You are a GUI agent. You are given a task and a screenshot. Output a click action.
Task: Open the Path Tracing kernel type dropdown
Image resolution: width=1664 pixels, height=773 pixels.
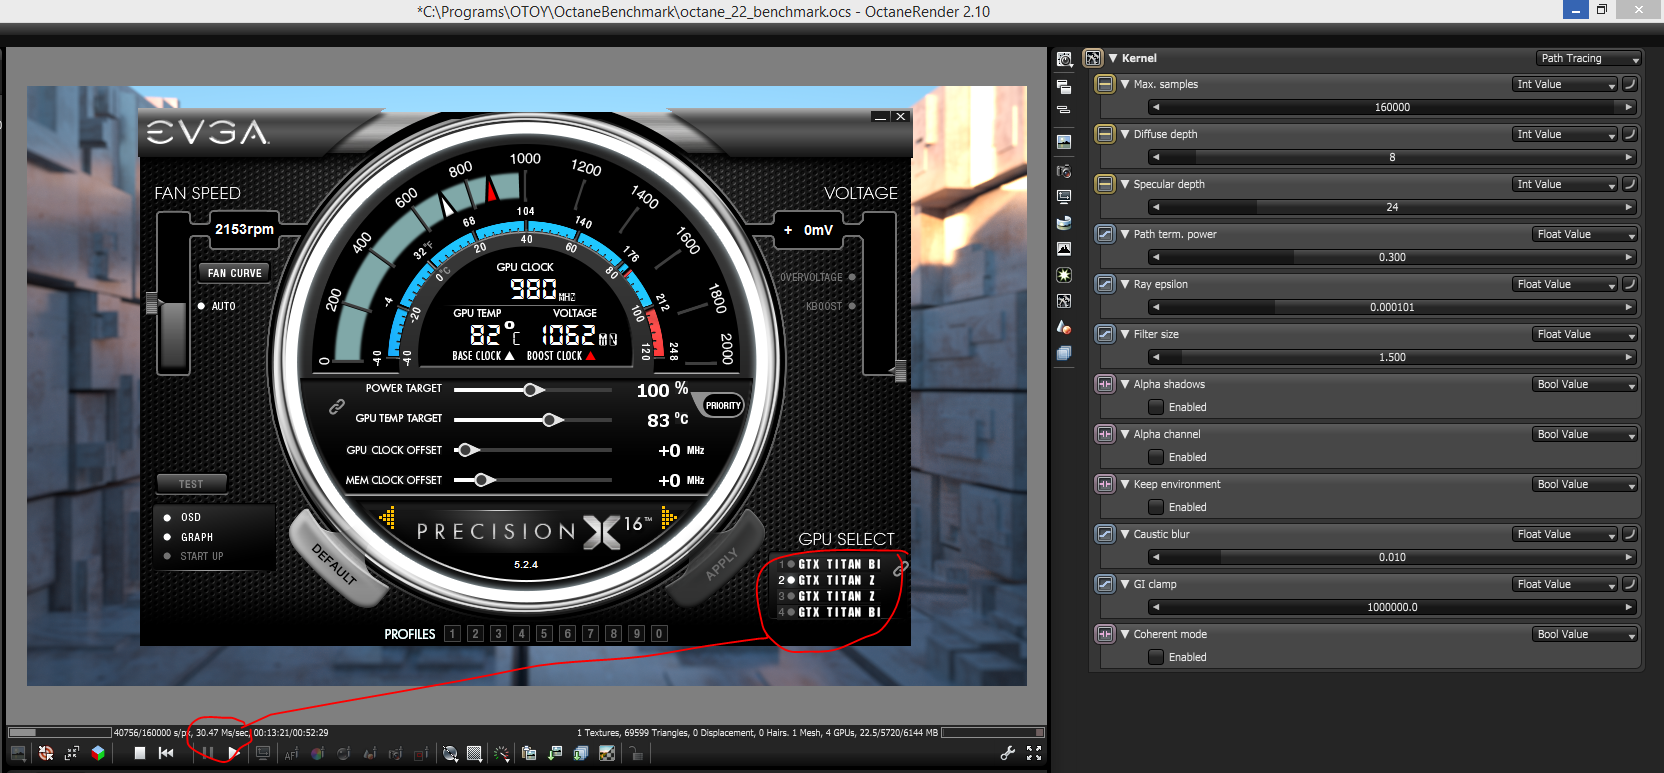1589,58
